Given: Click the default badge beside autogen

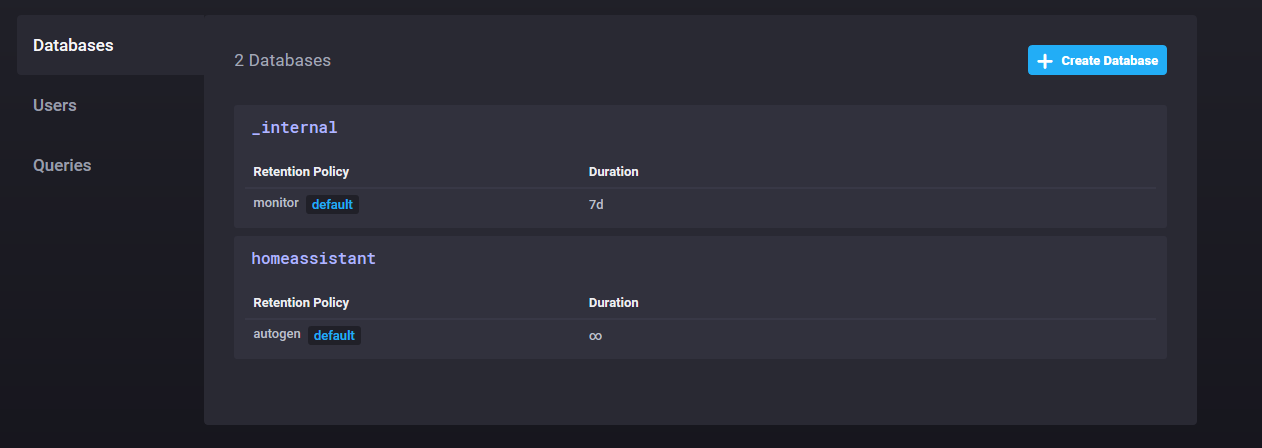Looking at the screenshot, I should 334,335.
